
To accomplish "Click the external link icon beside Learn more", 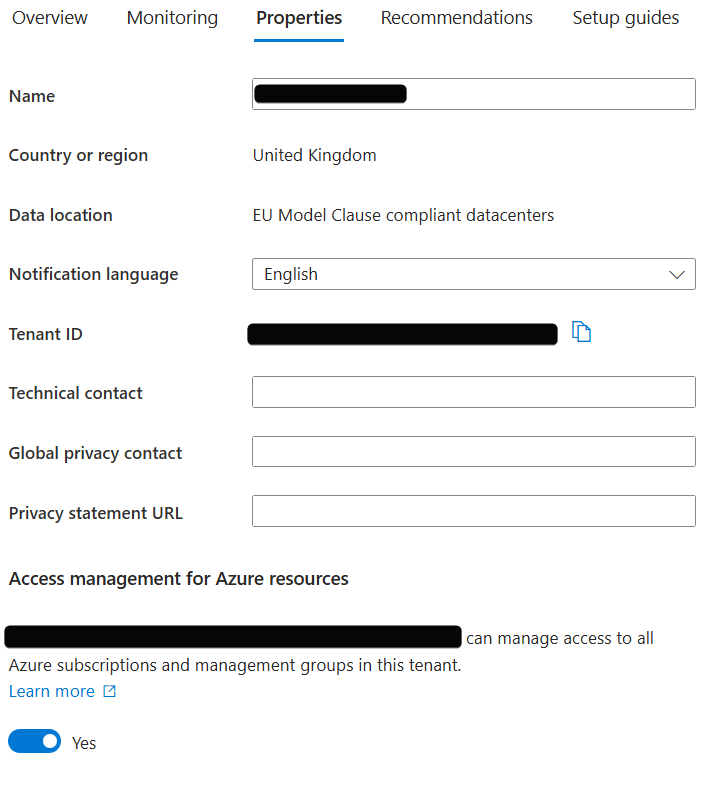I will (110, 692).
